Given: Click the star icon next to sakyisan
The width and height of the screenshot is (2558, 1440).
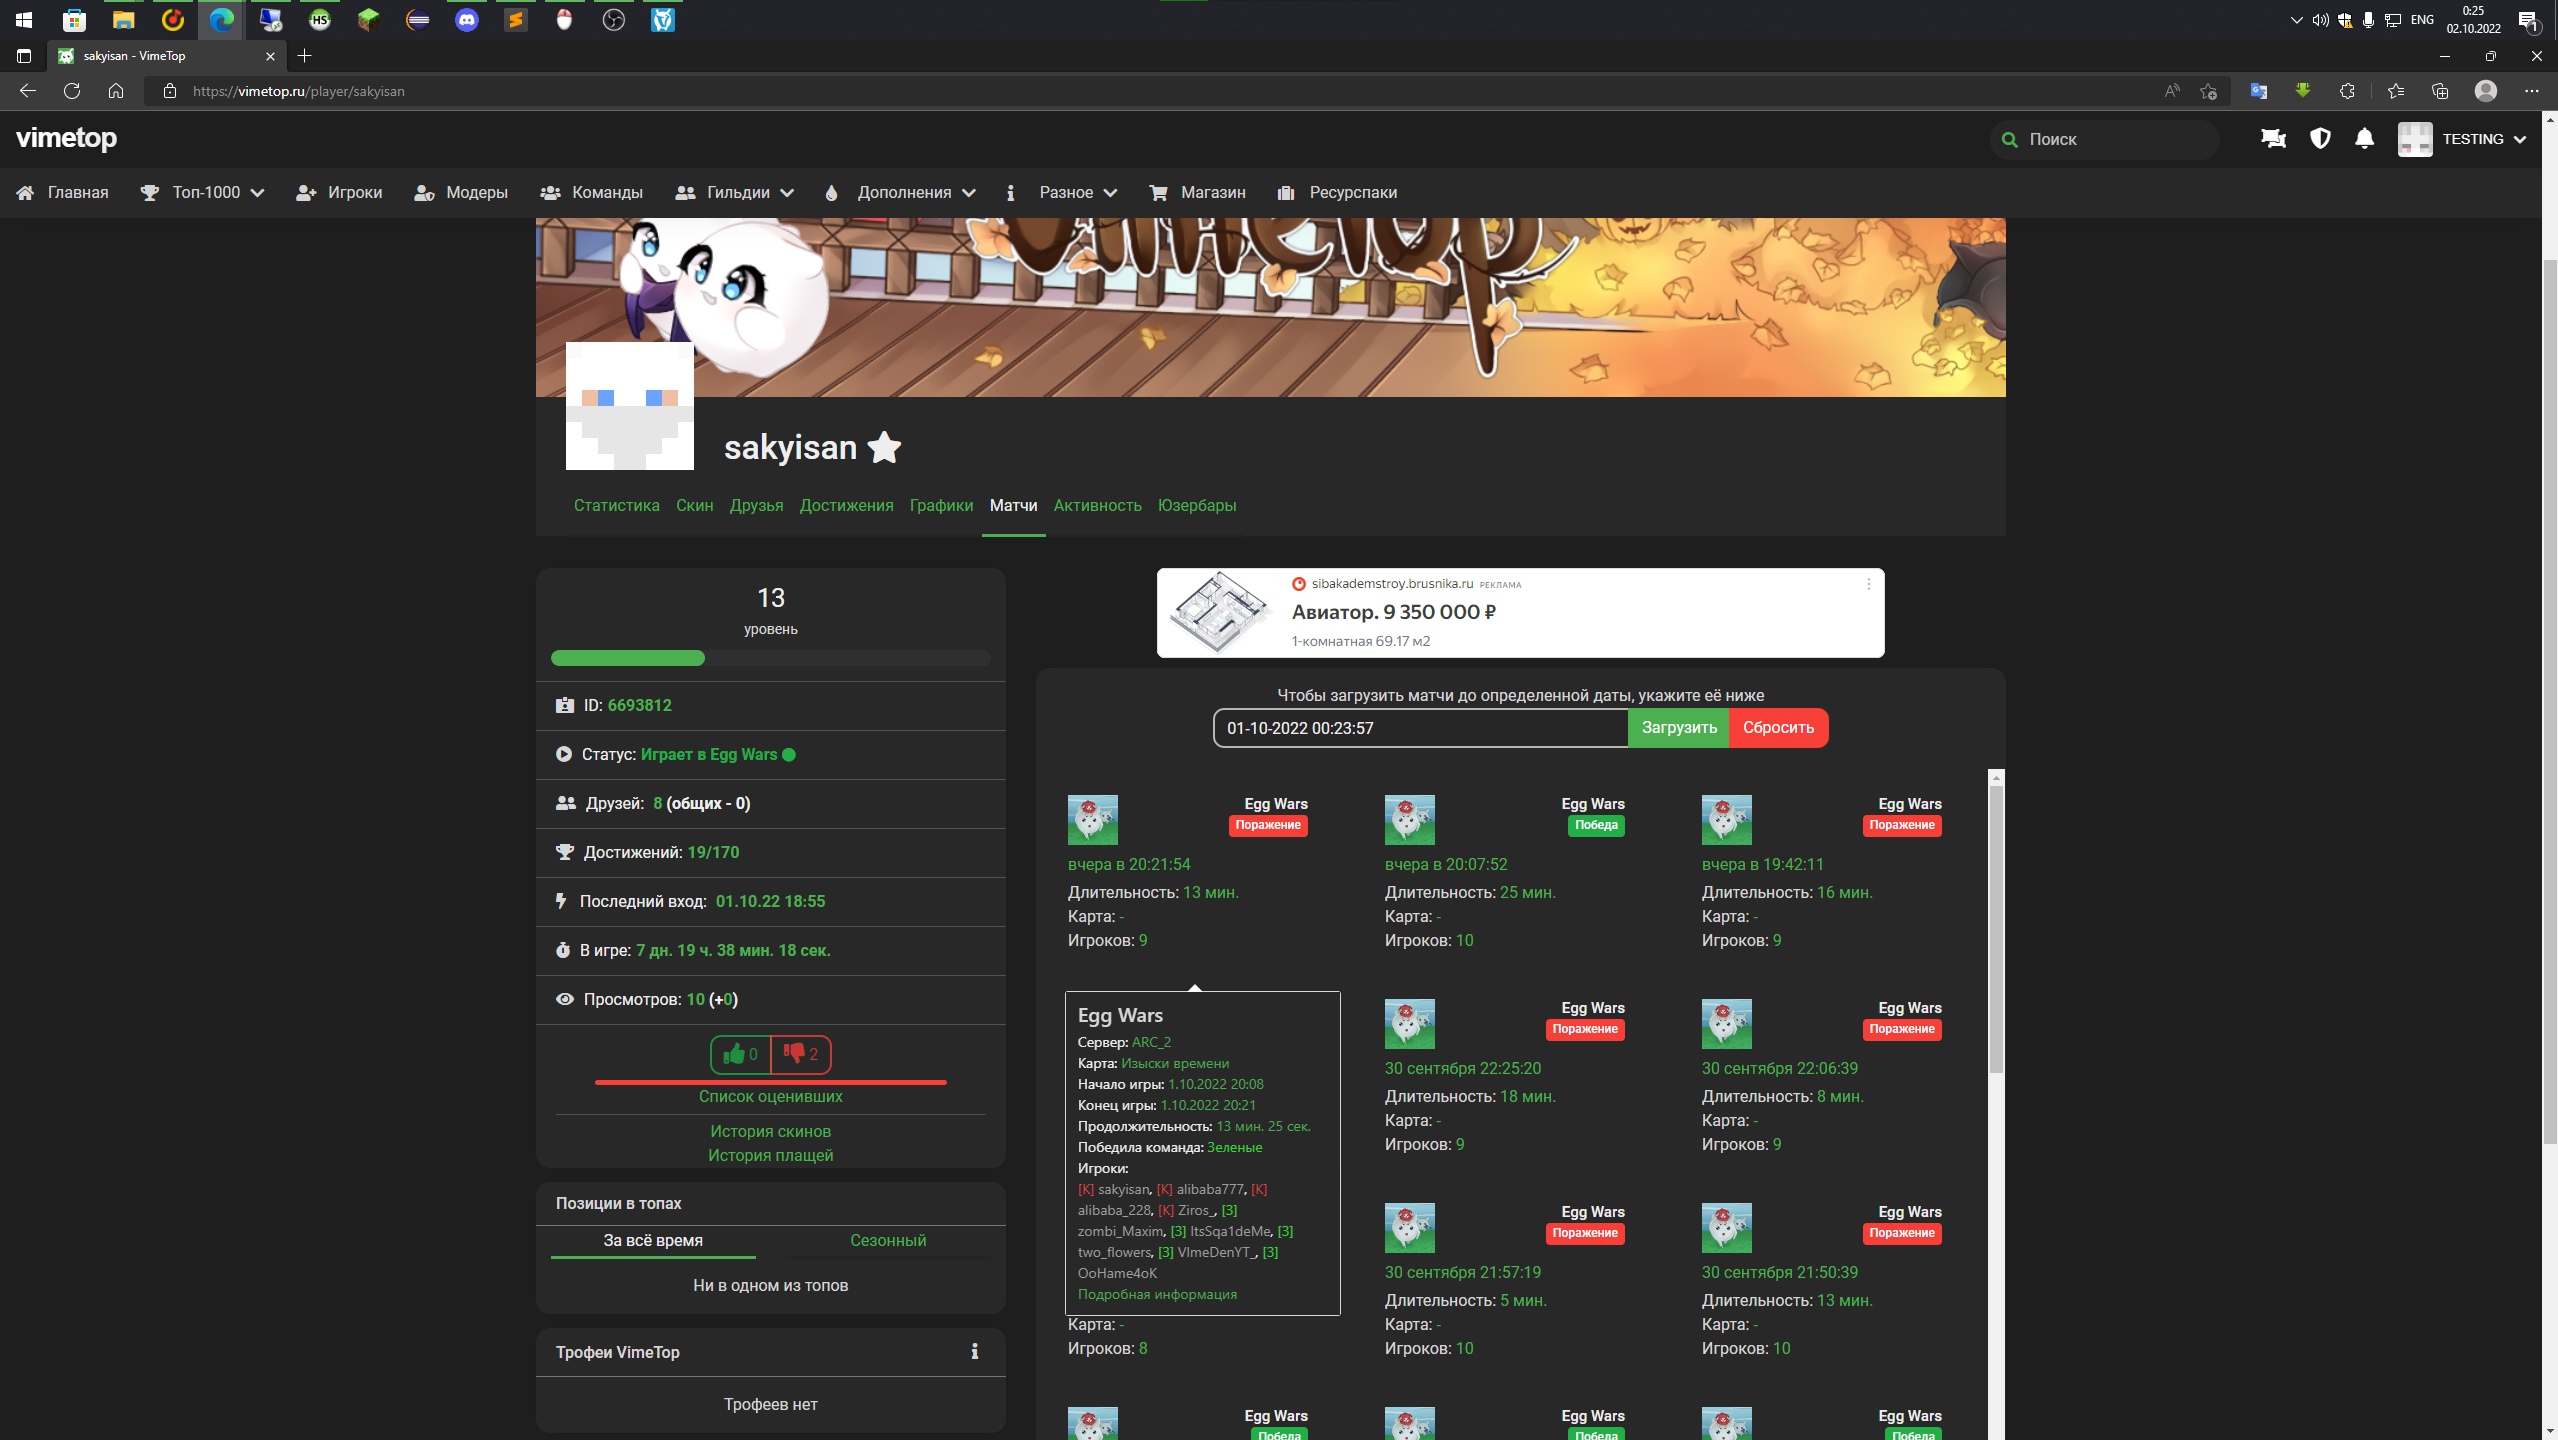Looking at the screenshot, I should point(884,447).
